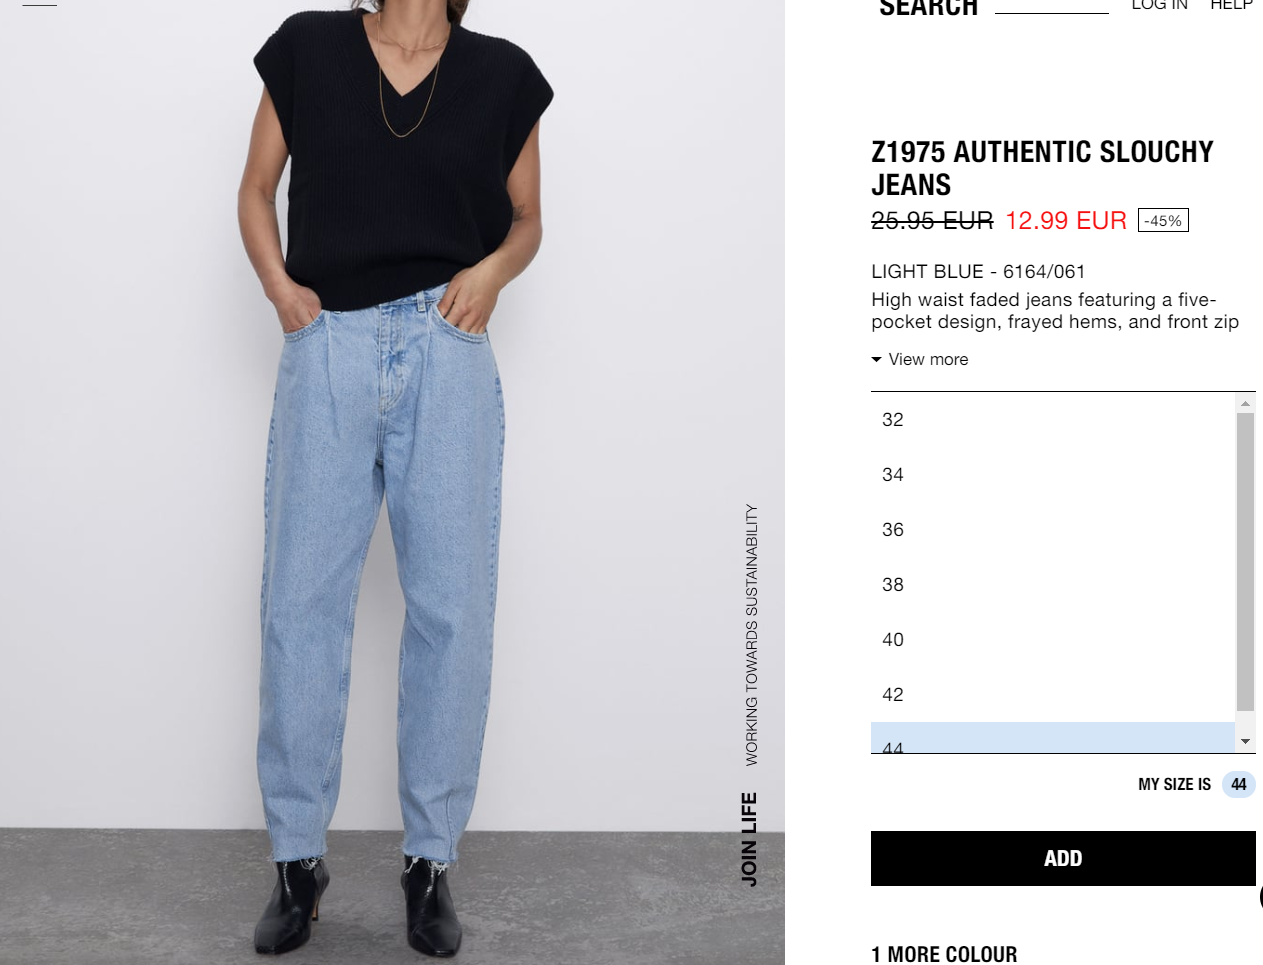
Task: Open the JOIN LIFE sustainability link
Action: coord(749,839)
